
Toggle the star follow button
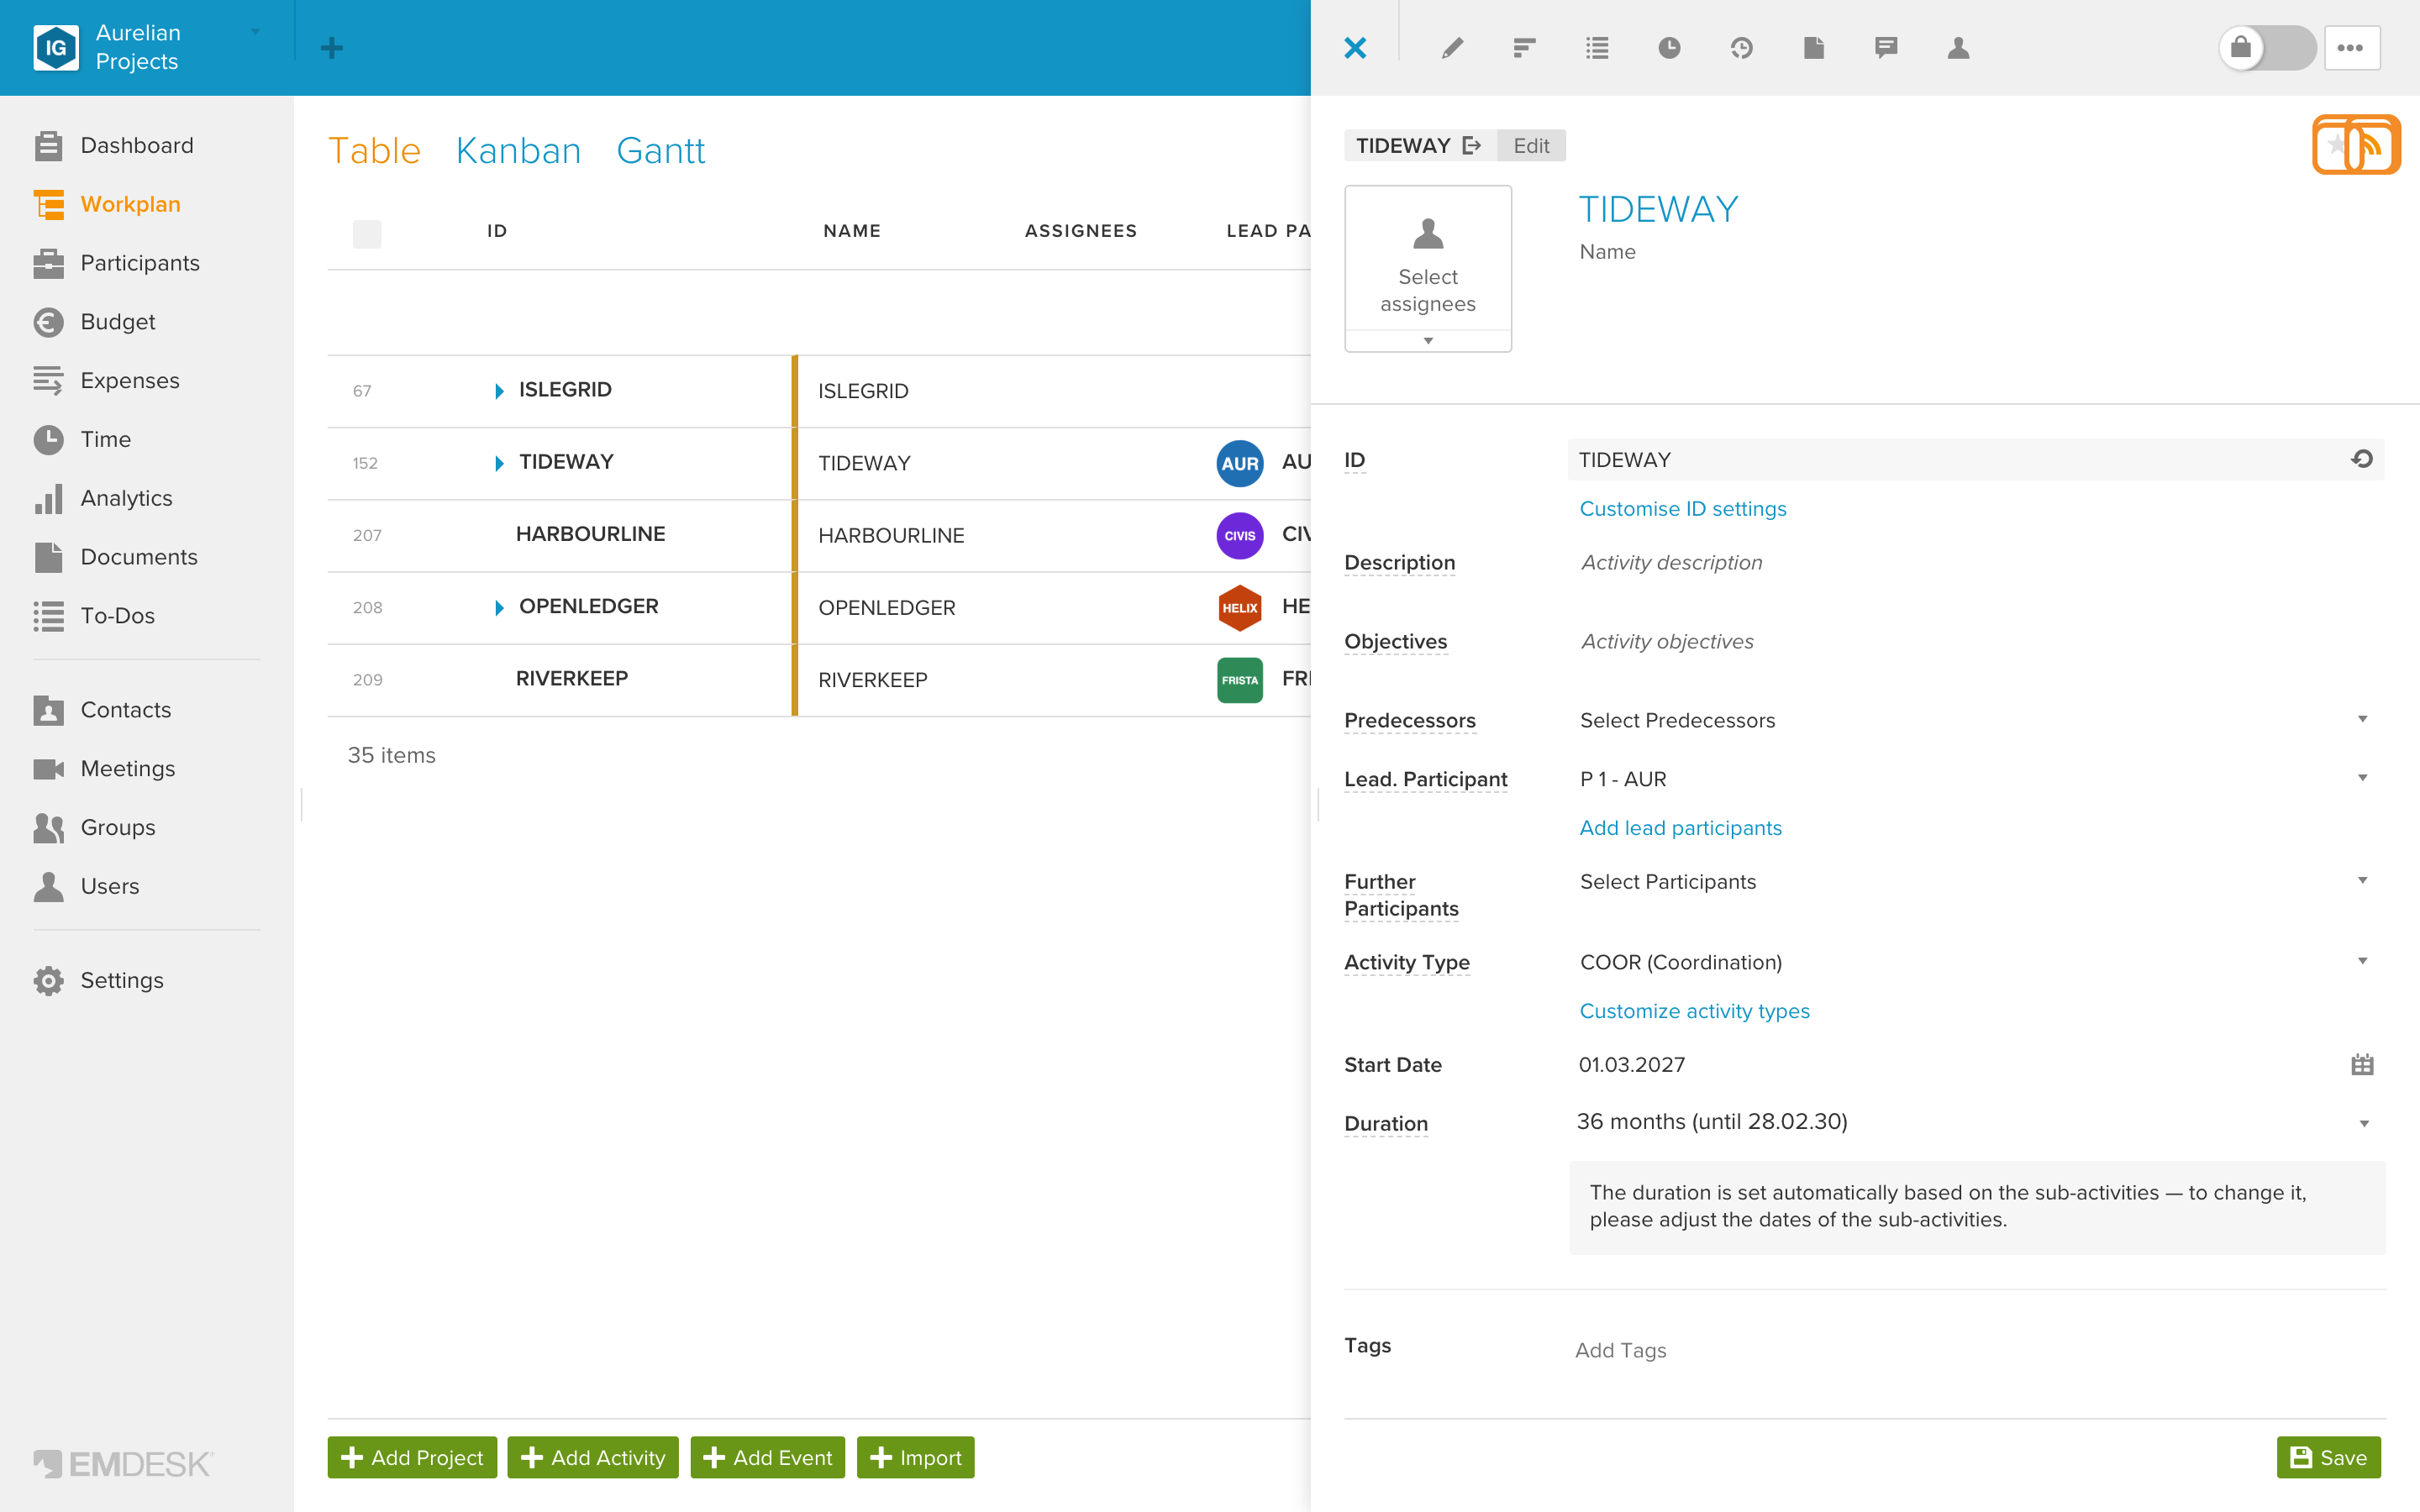2336,145
